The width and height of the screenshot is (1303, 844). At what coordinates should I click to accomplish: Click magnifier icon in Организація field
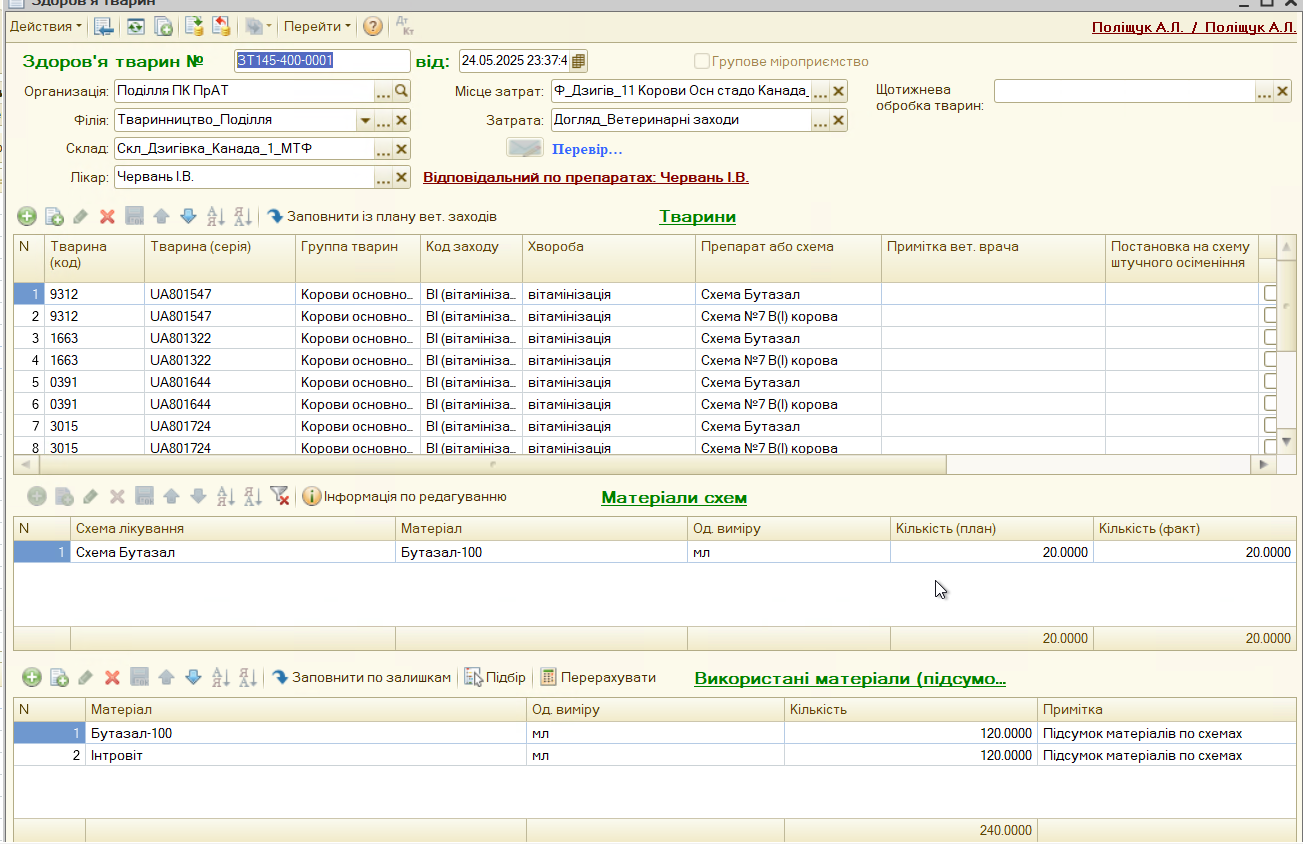click(x=401, y=92)
